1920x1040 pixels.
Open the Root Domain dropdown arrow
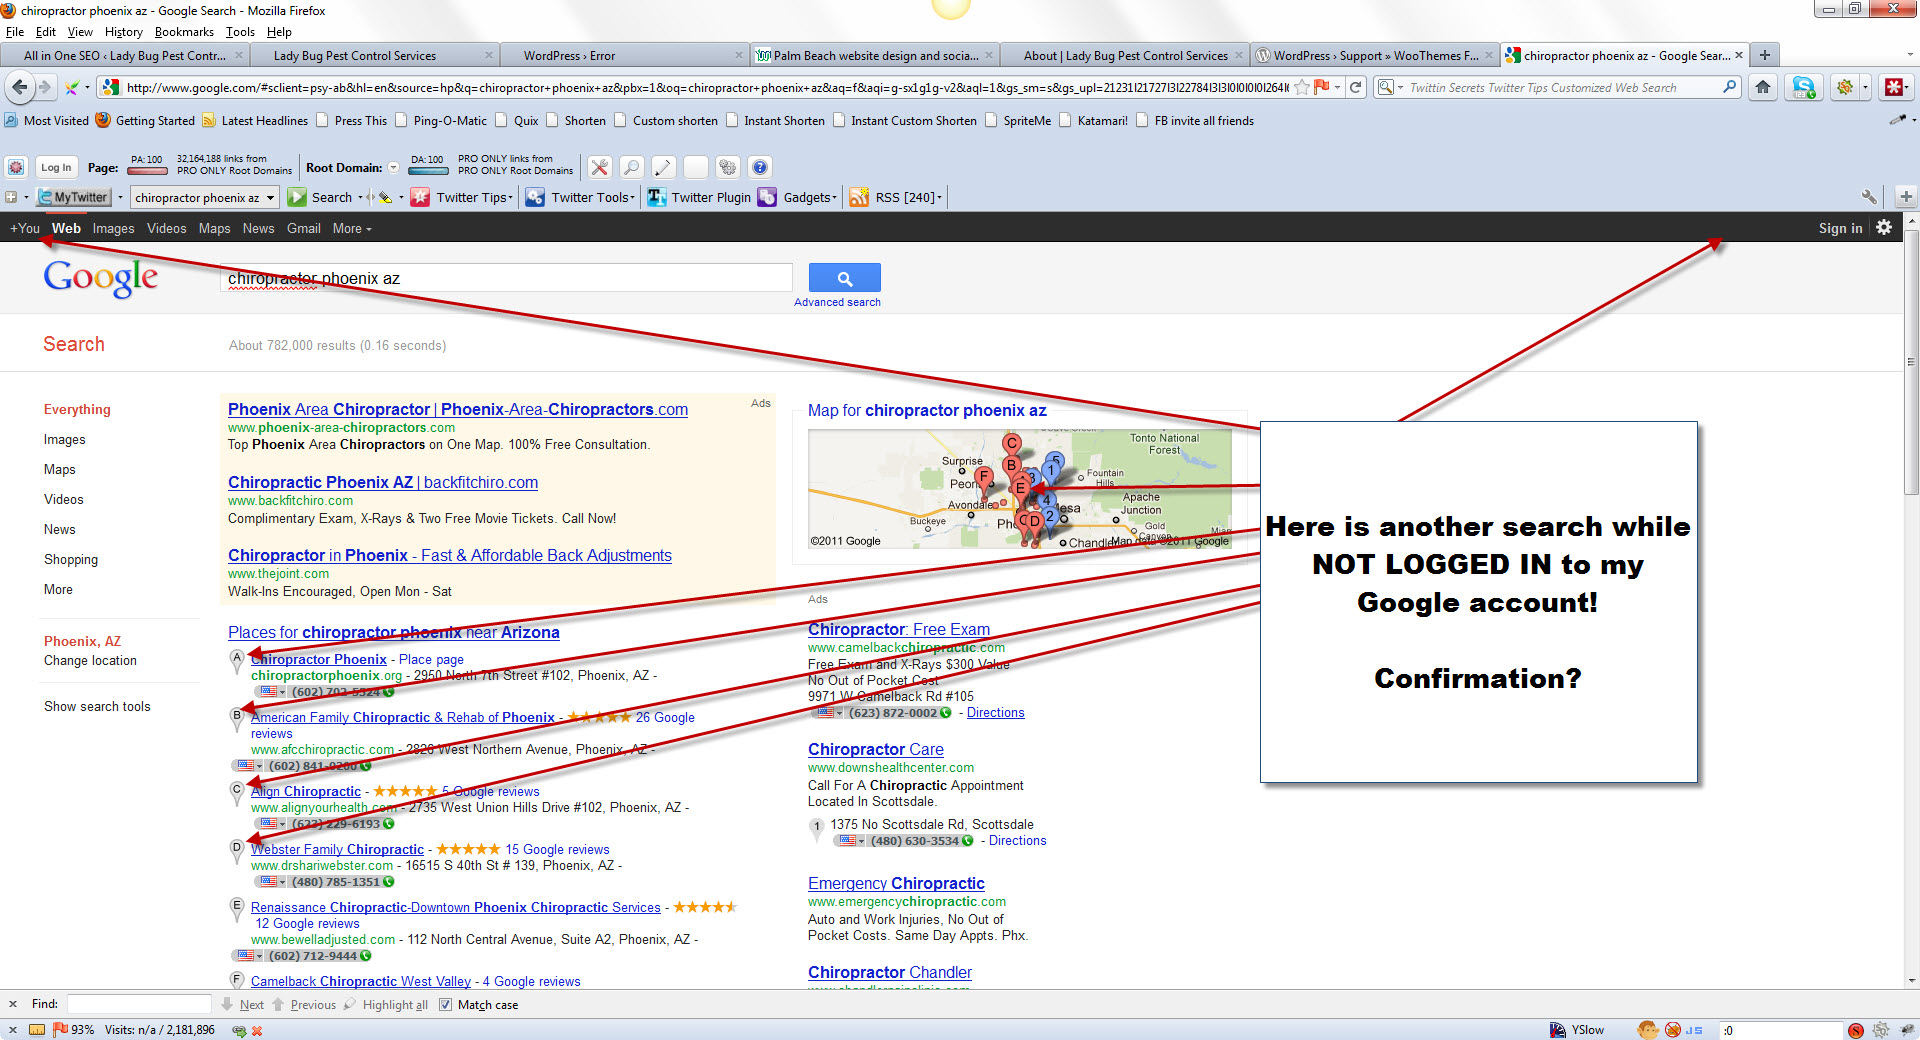tap(393, 167)
